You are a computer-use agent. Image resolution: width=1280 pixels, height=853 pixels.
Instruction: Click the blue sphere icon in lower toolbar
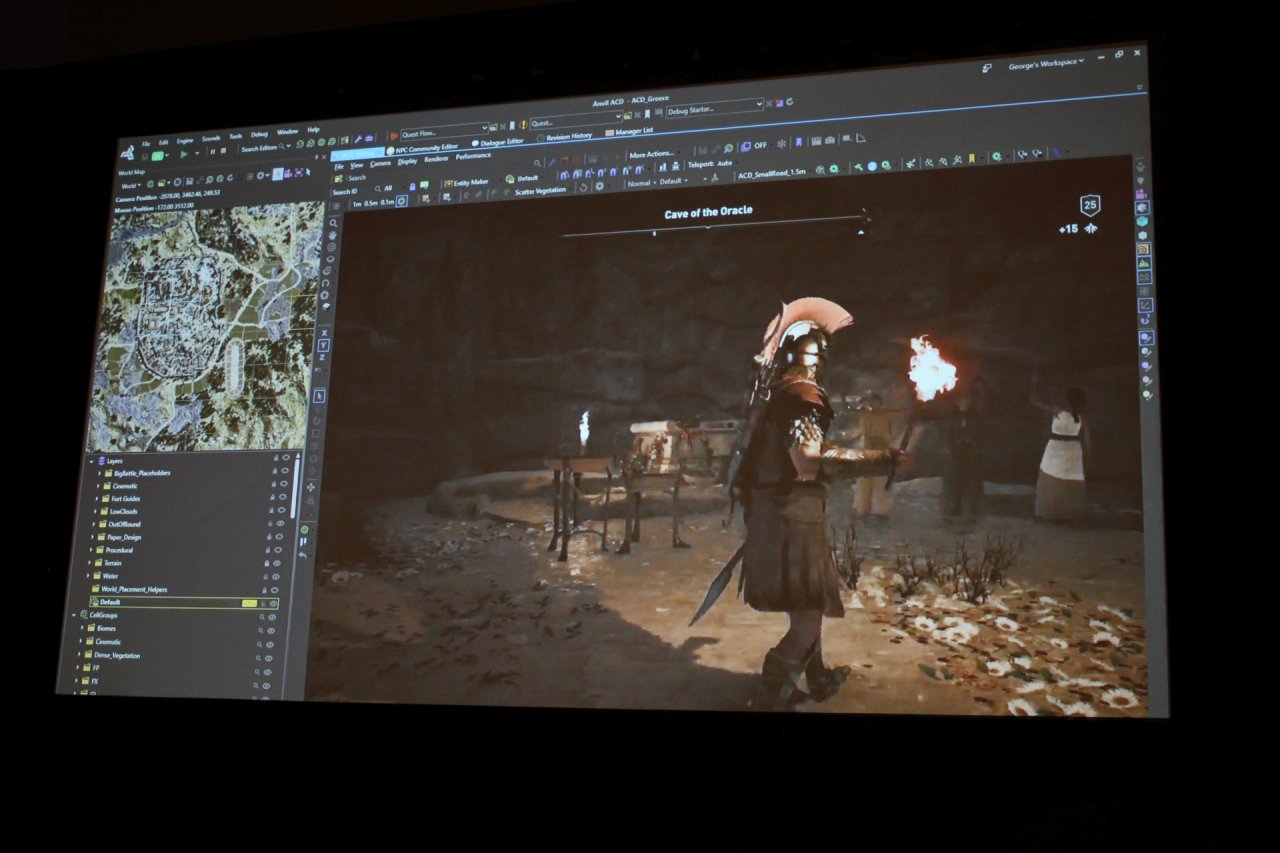[x=872, y=166]
